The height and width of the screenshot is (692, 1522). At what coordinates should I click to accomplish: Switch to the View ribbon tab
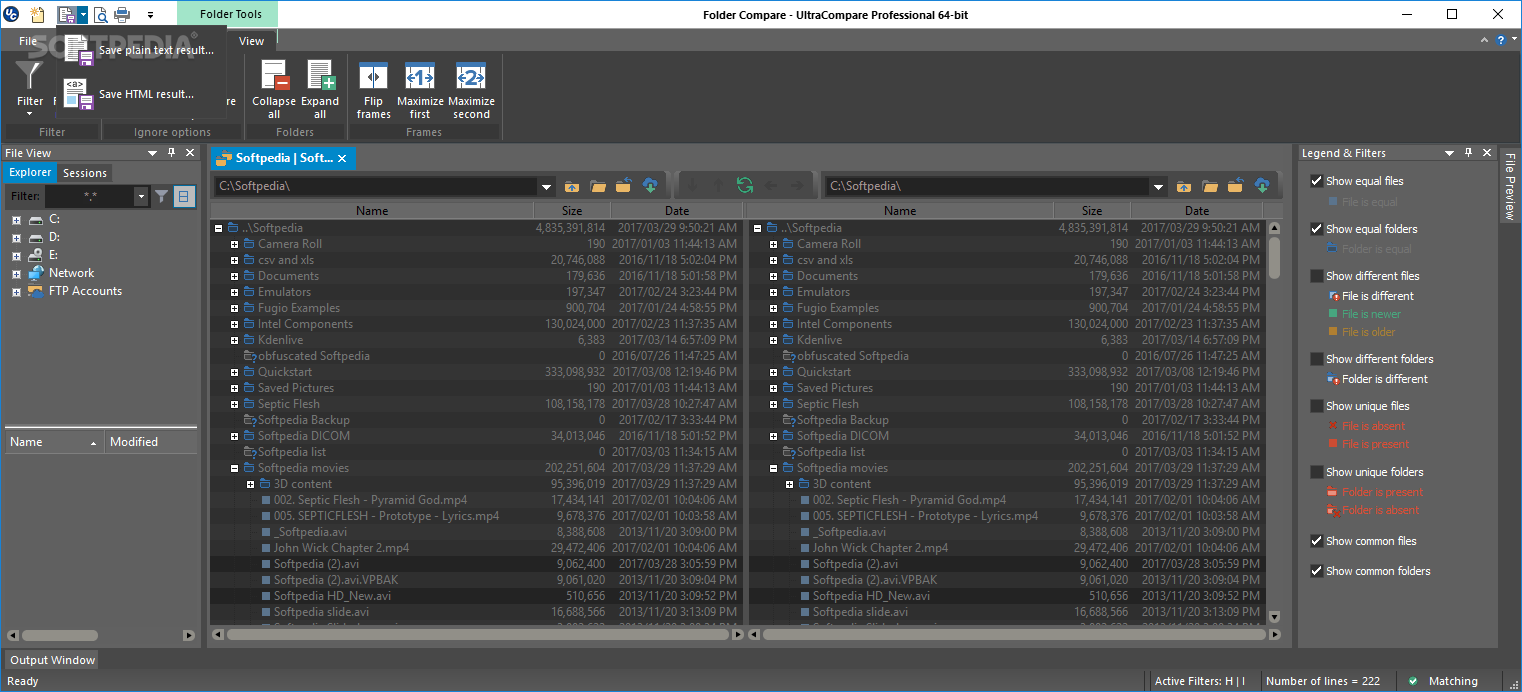click(x=252, y=41)
